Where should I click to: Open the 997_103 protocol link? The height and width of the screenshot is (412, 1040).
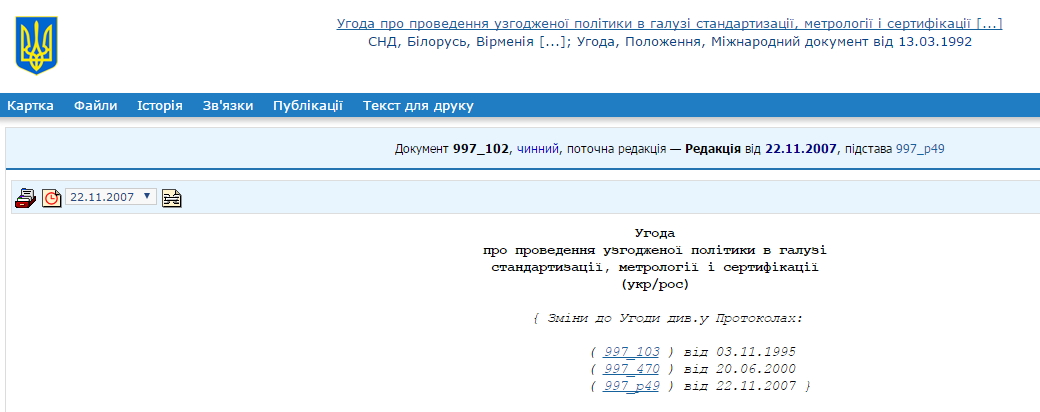[x=631, y=352]
